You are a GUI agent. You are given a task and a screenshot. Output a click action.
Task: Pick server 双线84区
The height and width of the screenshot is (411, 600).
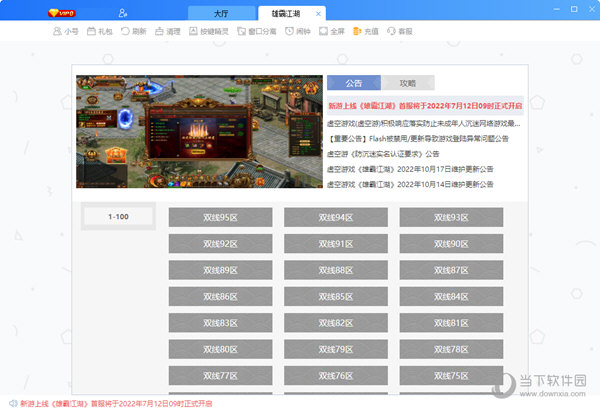pyautogui.click(x=452, y=297)
